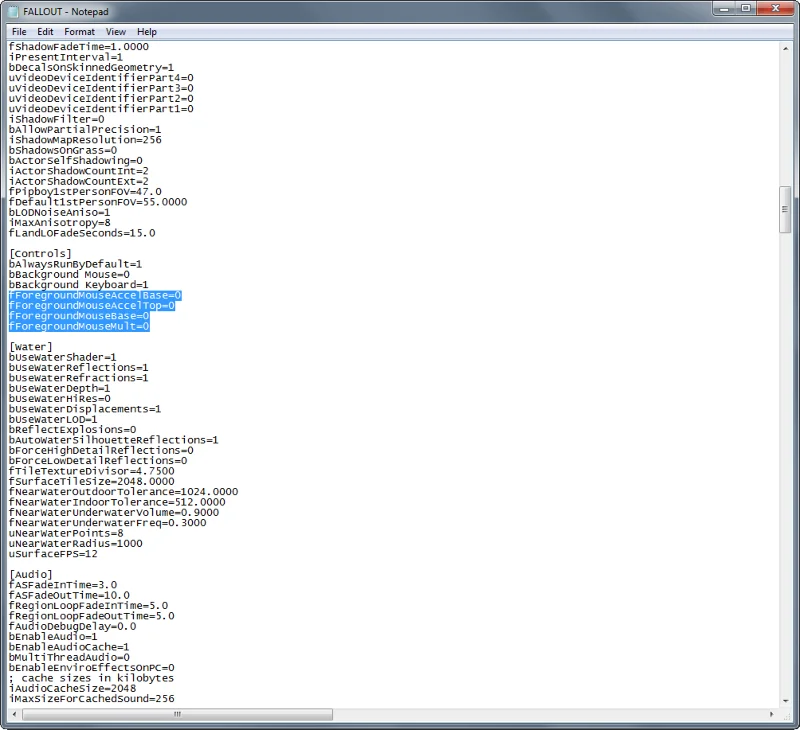The width and height of the screenshot is (800, 730).
Task: Click the line bEnableEnviroEffectsOnPC=0
Action: tap(91, 668)
